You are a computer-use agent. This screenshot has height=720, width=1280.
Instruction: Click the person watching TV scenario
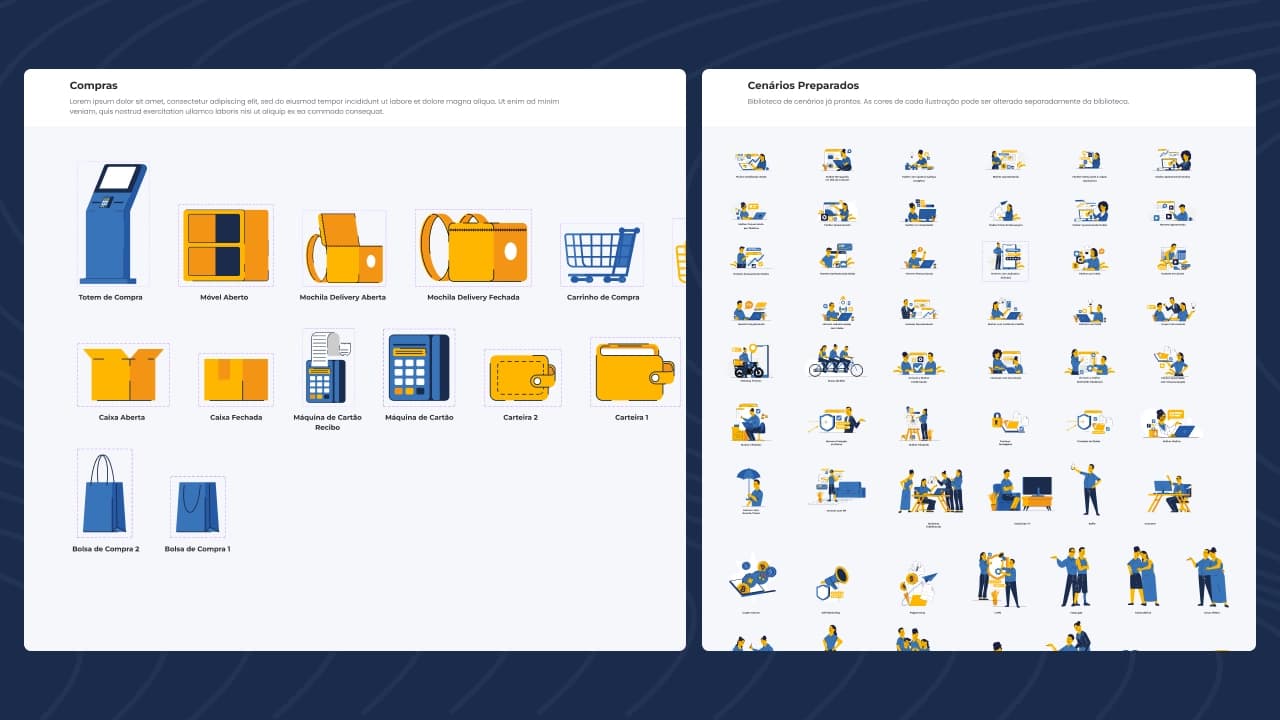tap(1021, 488)
